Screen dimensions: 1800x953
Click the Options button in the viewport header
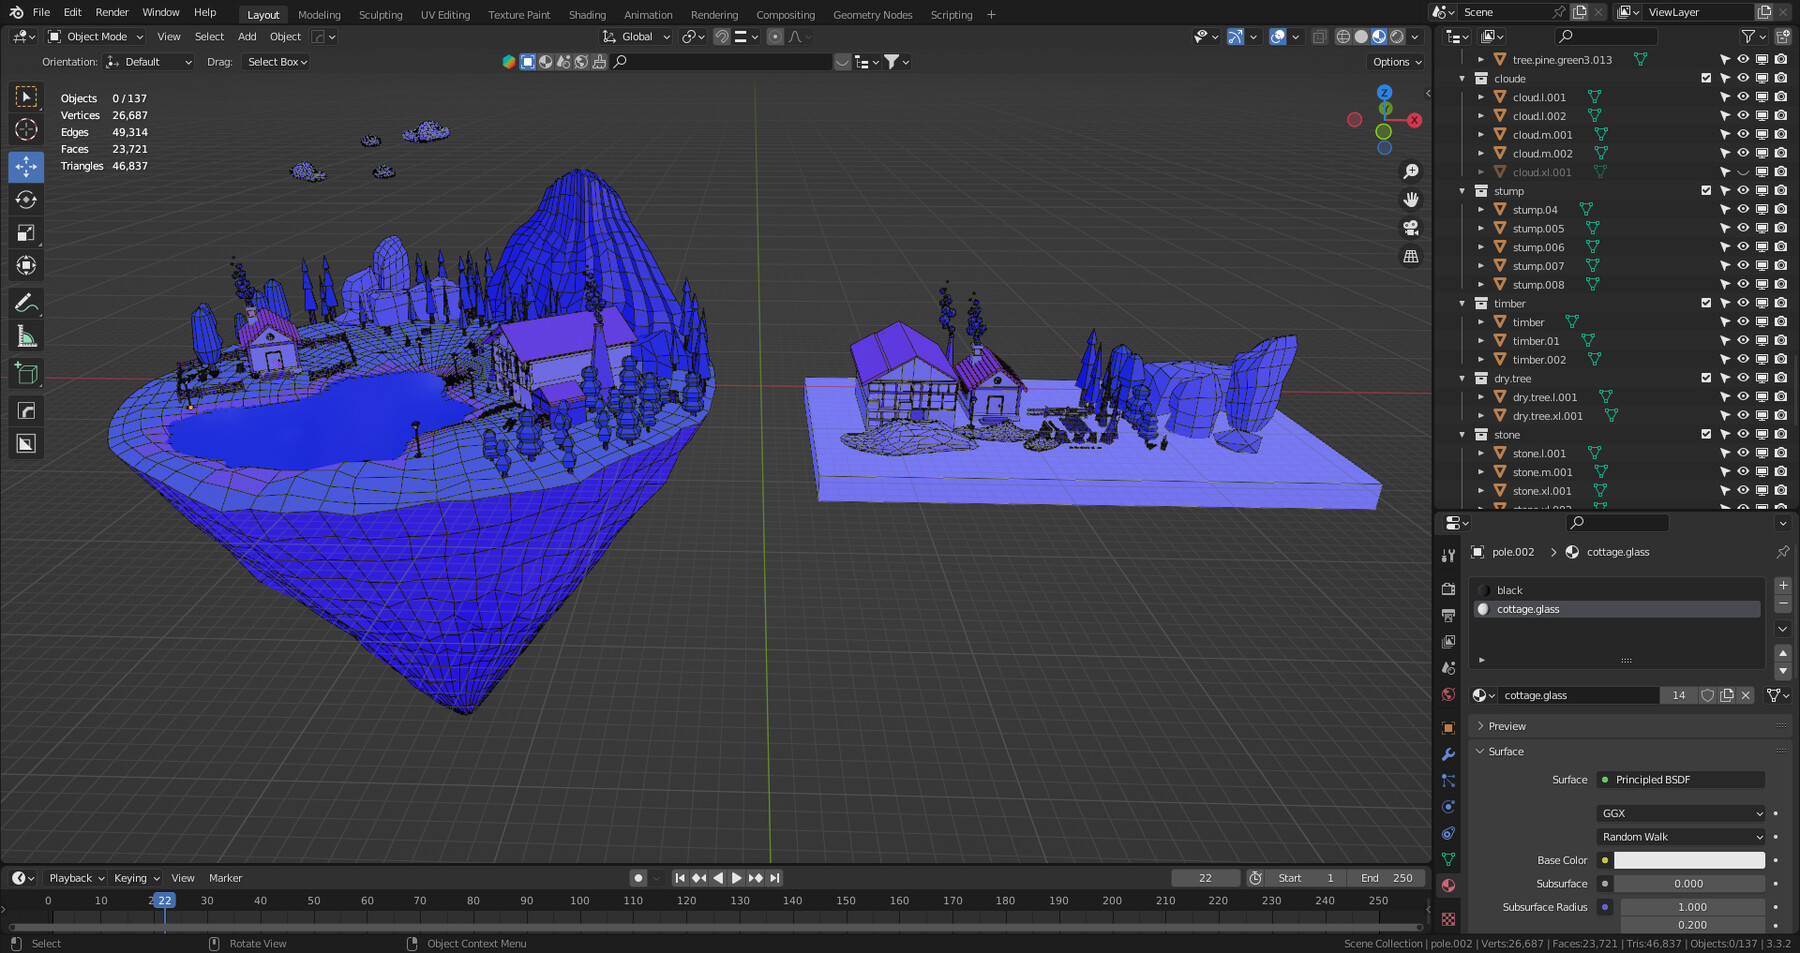1396,62
